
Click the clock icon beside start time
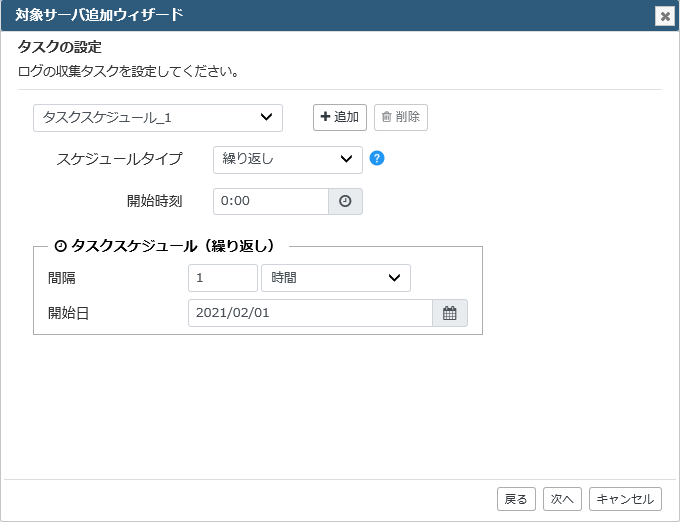click(345, 201)
